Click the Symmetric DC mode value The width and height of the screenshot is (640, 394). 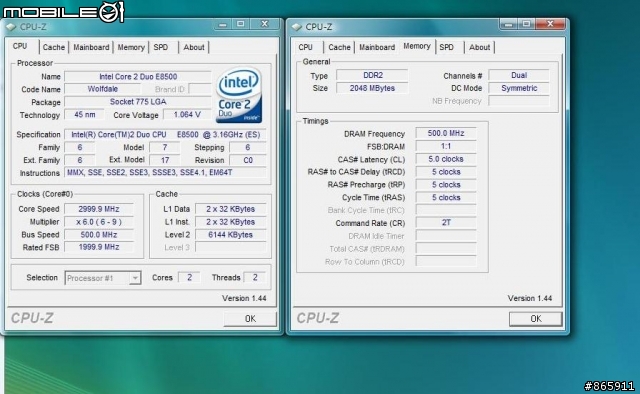pos(519,88)
